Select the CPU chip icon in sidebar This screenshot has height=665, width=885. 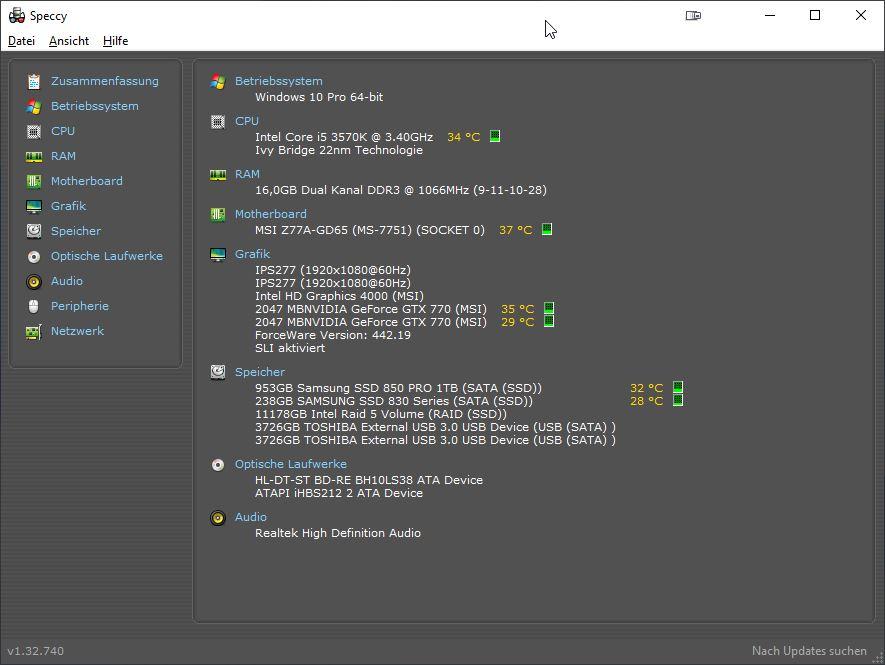[34, 131]
